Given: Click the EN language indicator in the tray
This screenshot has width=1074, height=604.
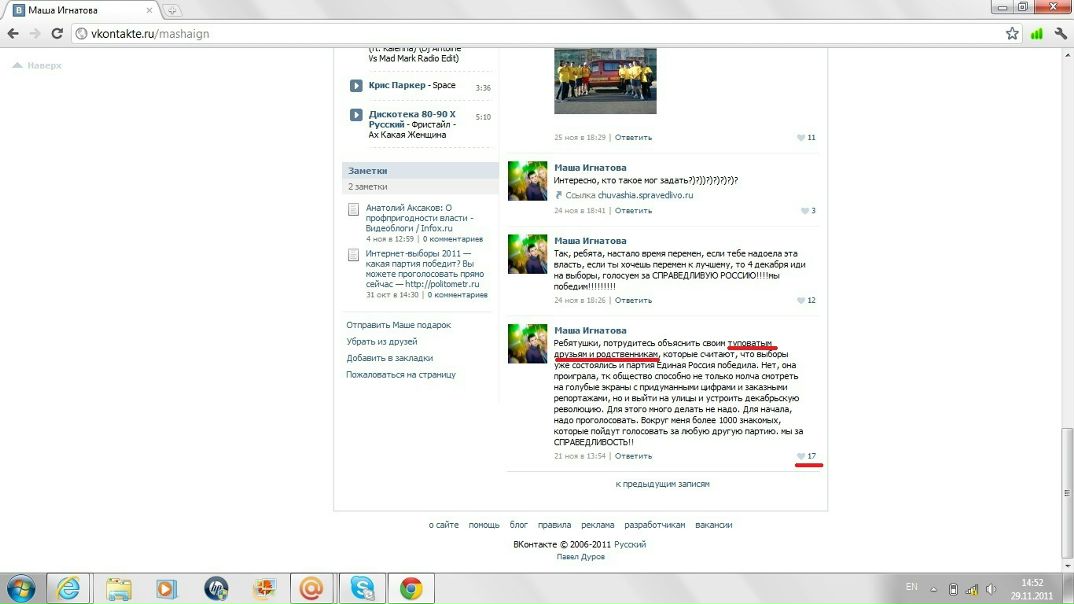Looking at the screenshot, I should point(911,587).
